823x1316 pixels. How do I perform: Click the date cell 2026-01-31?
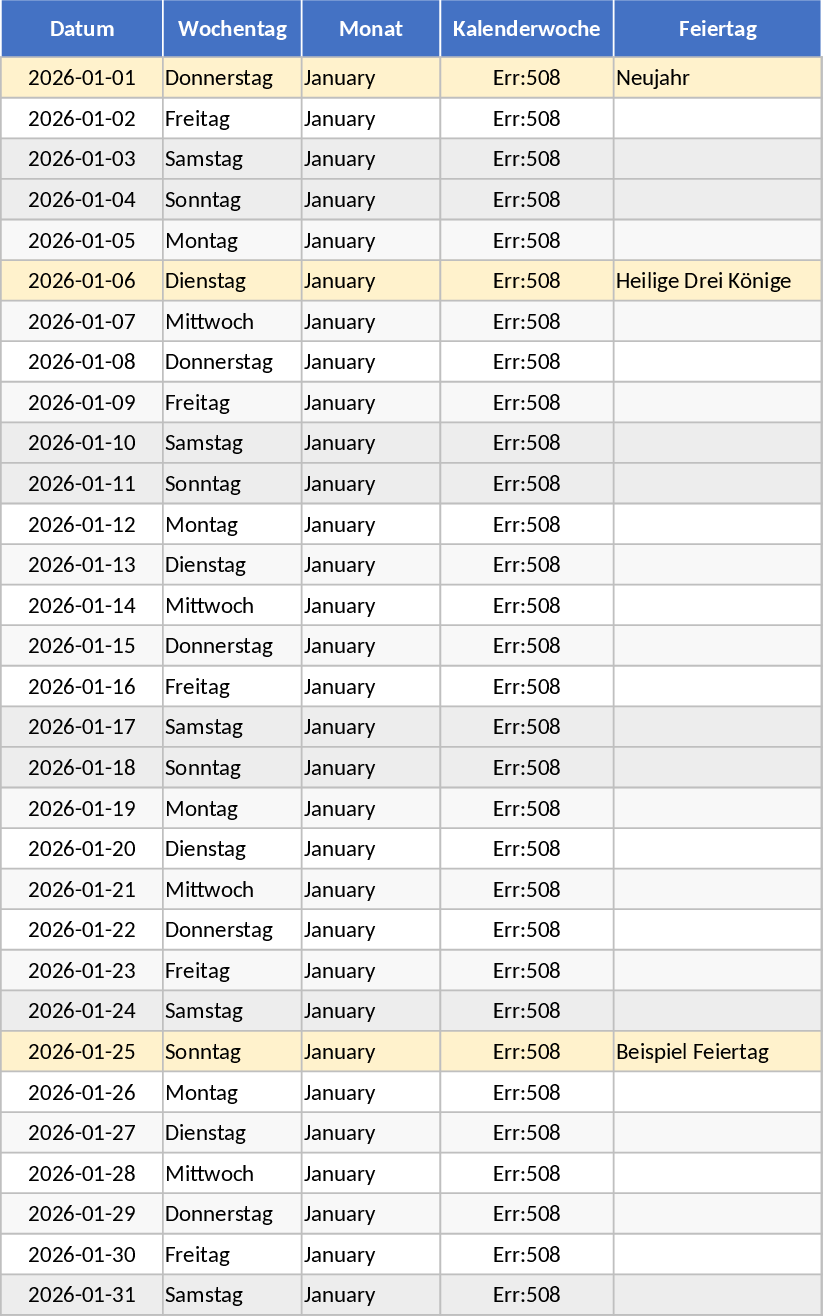82,1295
